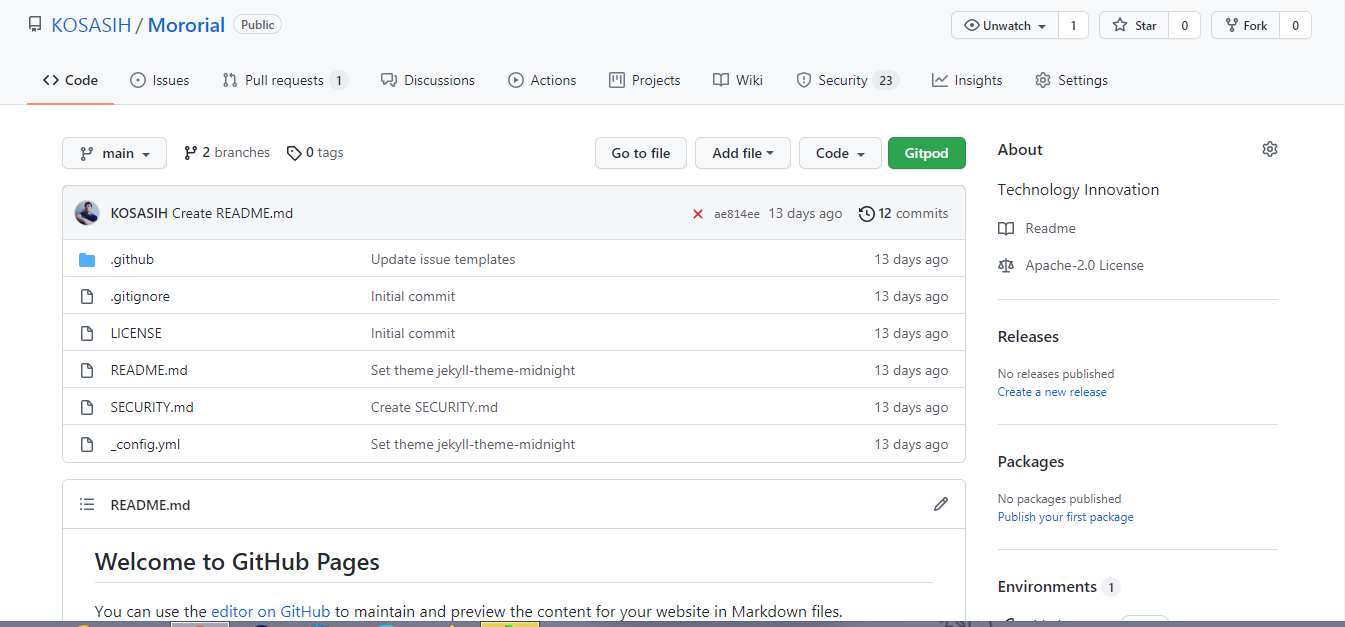Screen dimensions: 1345x627
Task: View the 2 branches link
Action: (x=227, y=153)
